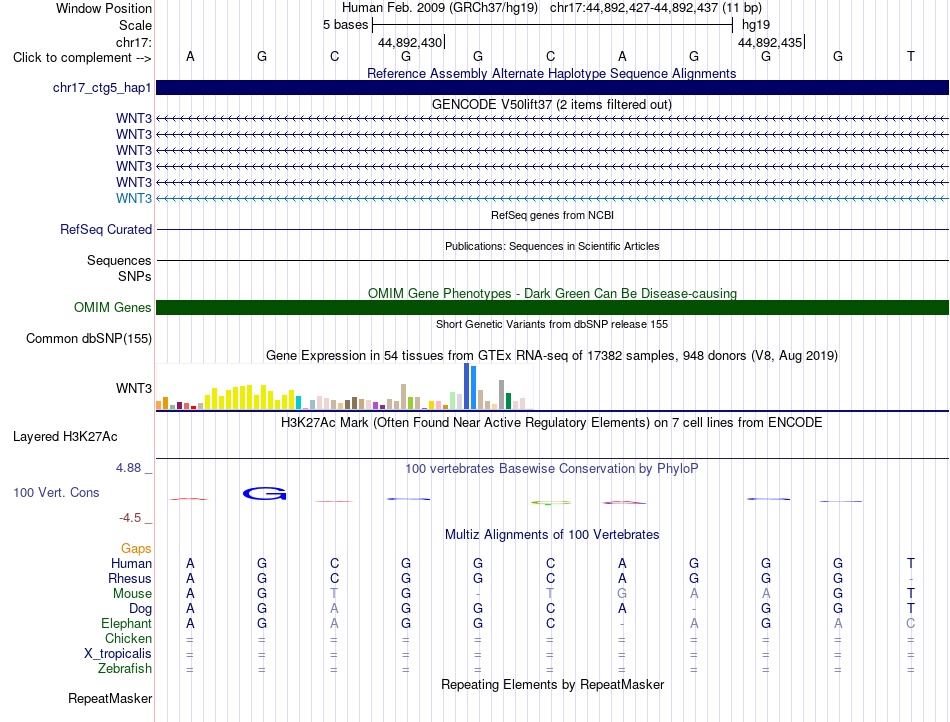Click the large blue G in the PhyloP conservation track
The height and width of the screenshot is (722, 950).
pyautogui.click(x=264, y=494)
